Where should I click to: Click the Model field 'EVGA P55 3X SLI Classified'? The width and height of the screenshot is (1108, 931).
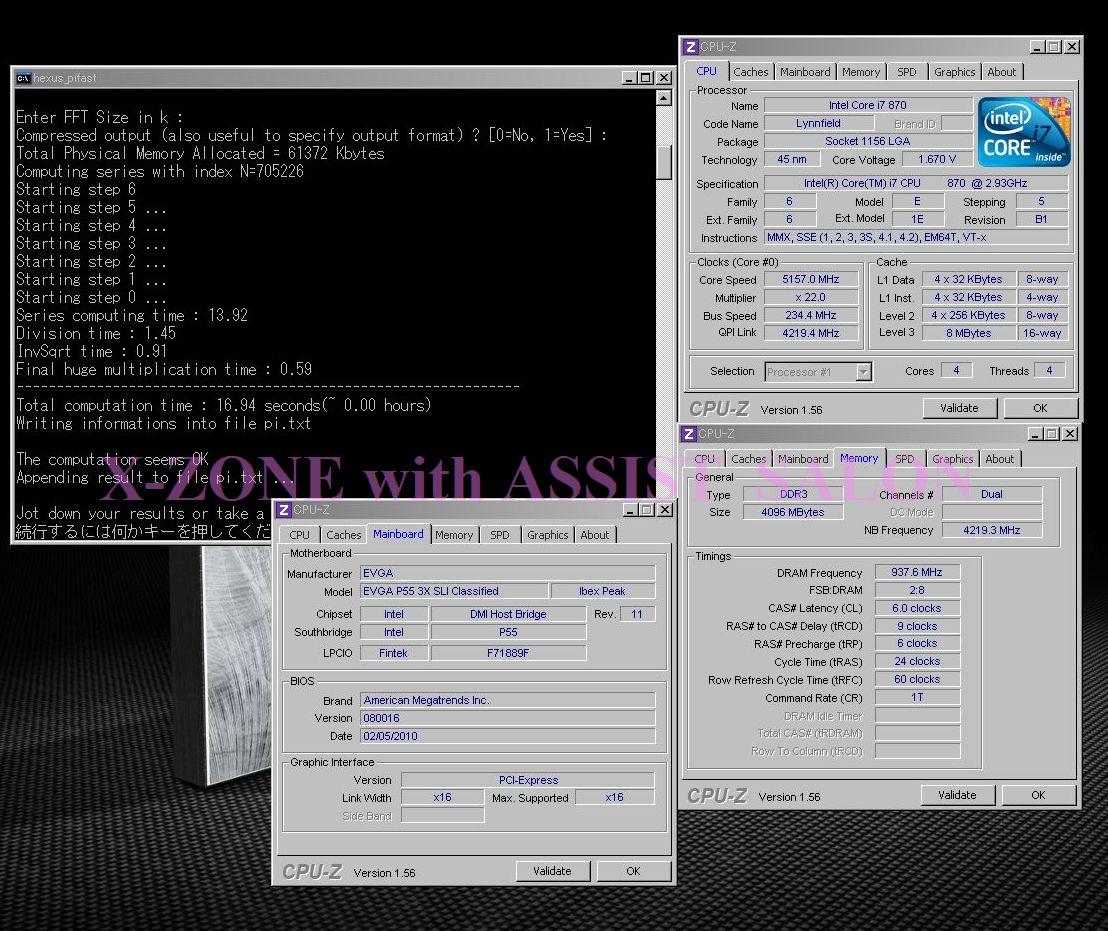point(454,591)
